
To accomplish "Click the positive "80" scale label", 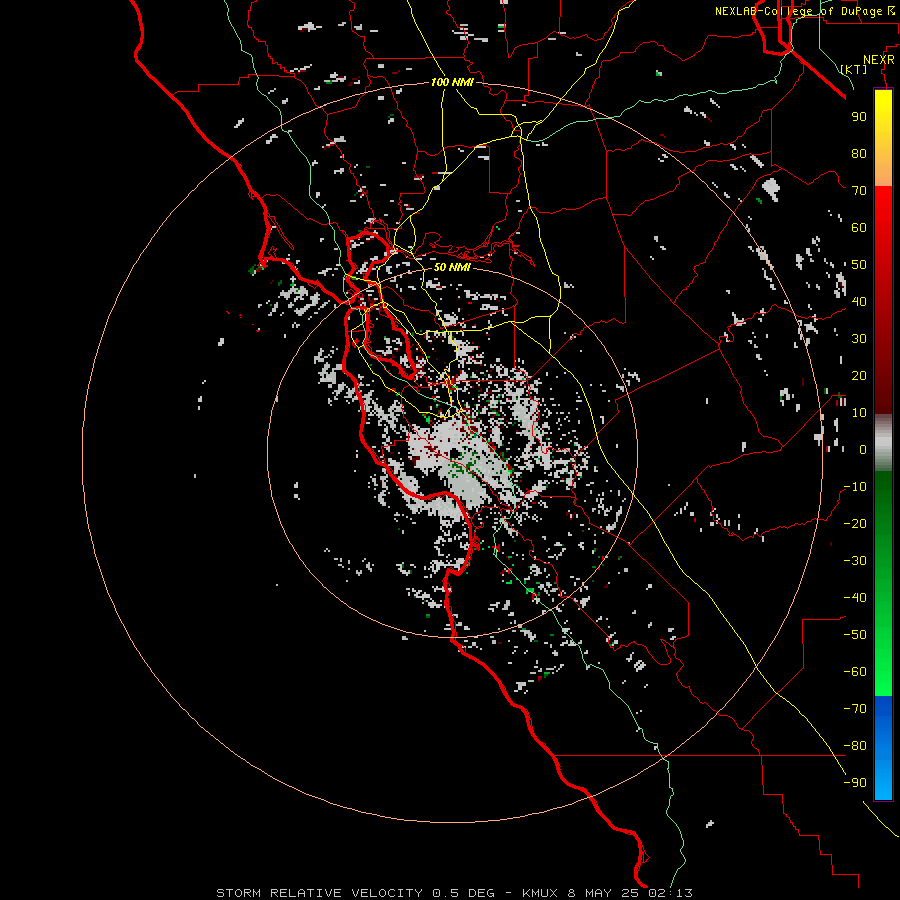I will [859, 154].
